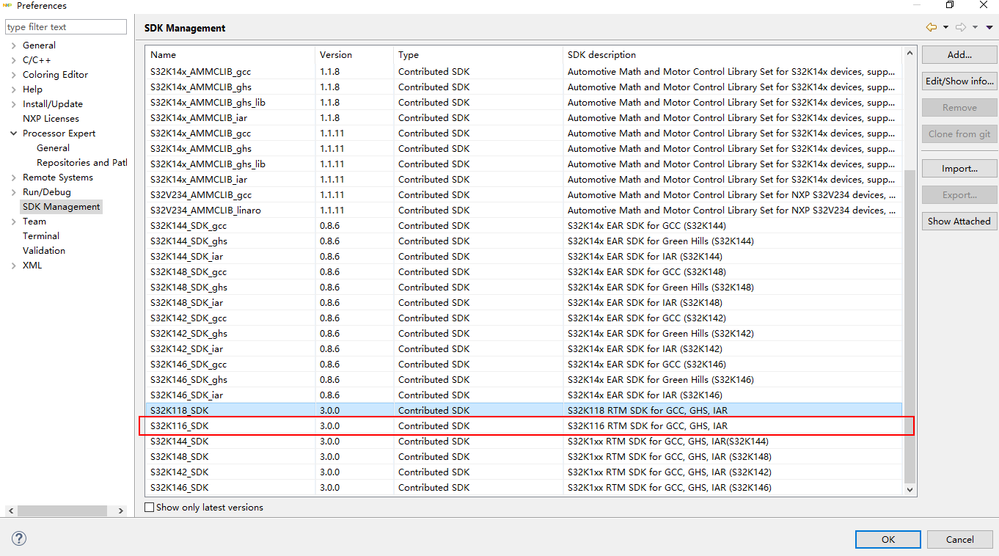Click SDK description column header
Image resolution: width=999 pixels, height=556 pixels.
(x=733, y=55)
